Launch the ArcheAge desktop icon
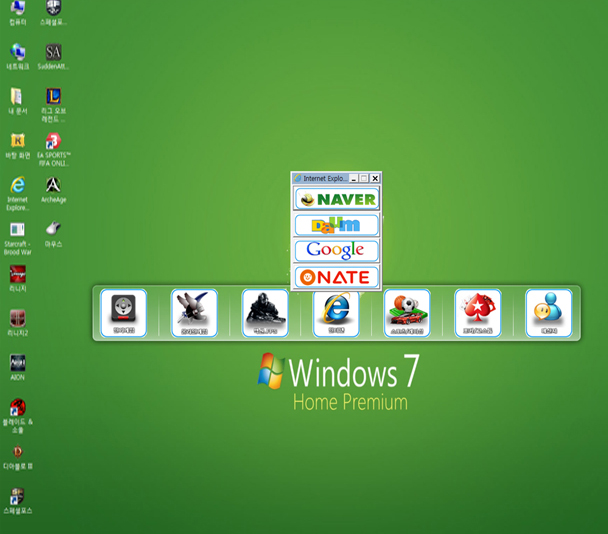 pyautogui.click(x=54, y=190)
